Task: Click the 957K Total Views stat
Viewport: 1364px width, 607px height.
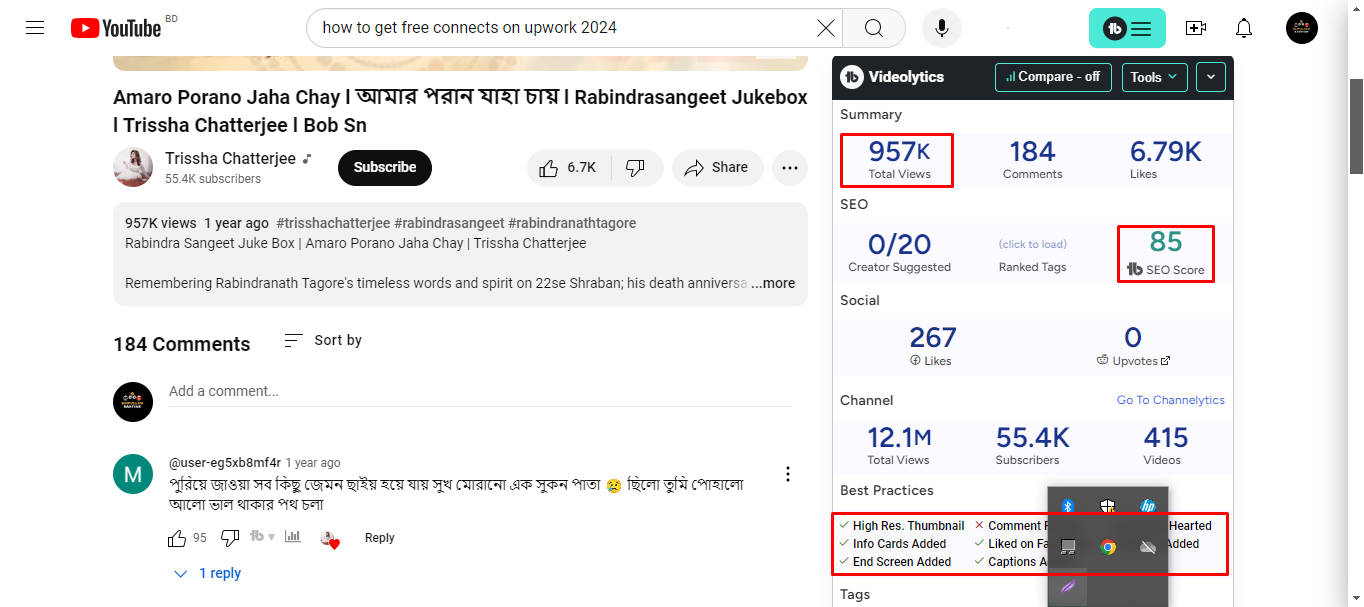Action: click(x=898, y=159)
